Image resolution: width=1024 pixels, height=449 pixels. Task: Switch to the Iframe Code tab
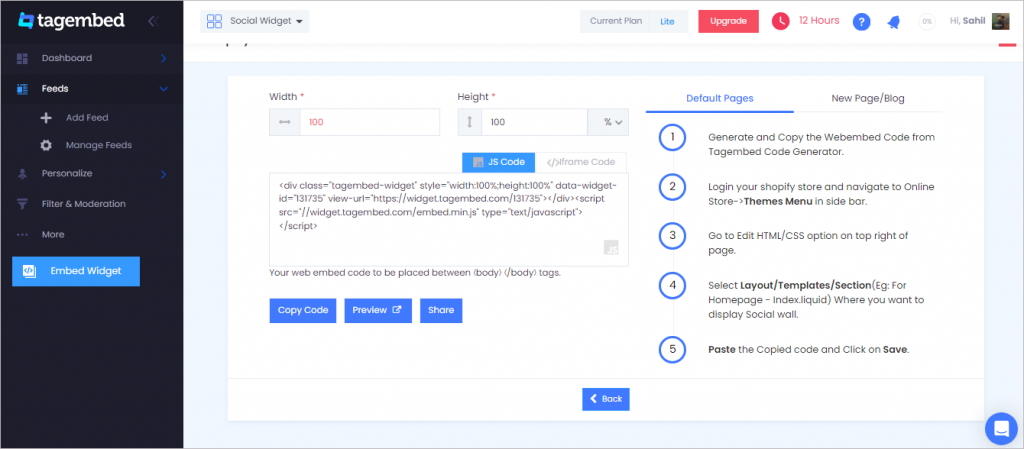click(580, 162)
